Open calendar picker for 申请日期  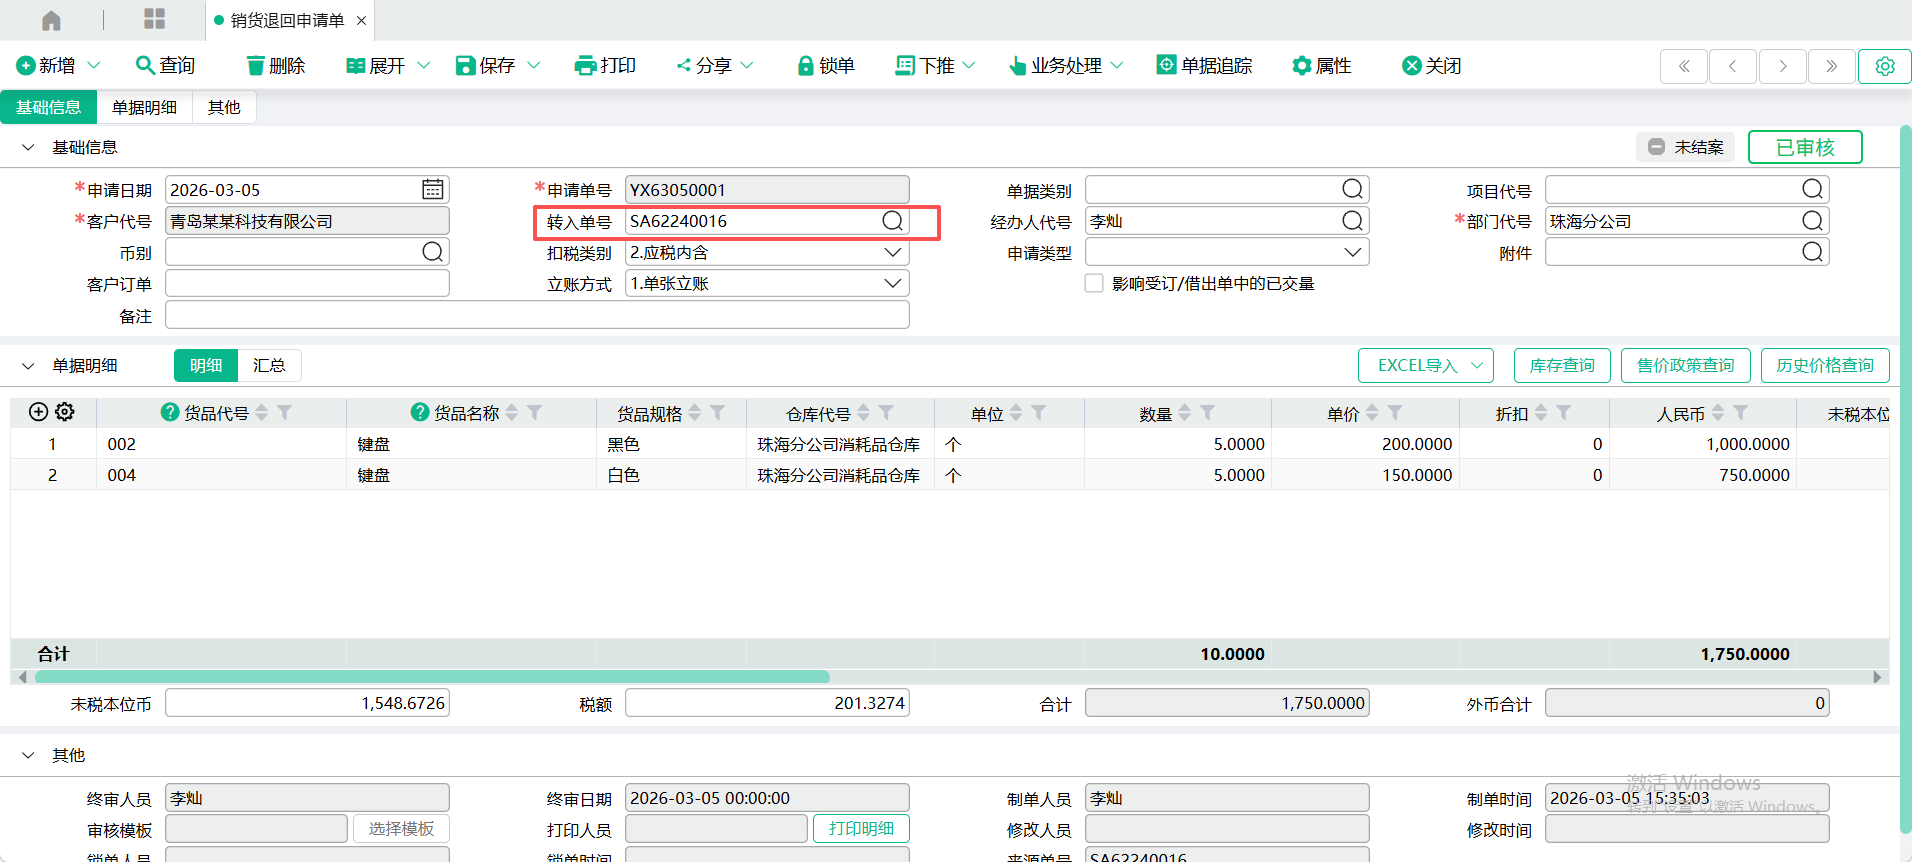click(x=432, y=190)
